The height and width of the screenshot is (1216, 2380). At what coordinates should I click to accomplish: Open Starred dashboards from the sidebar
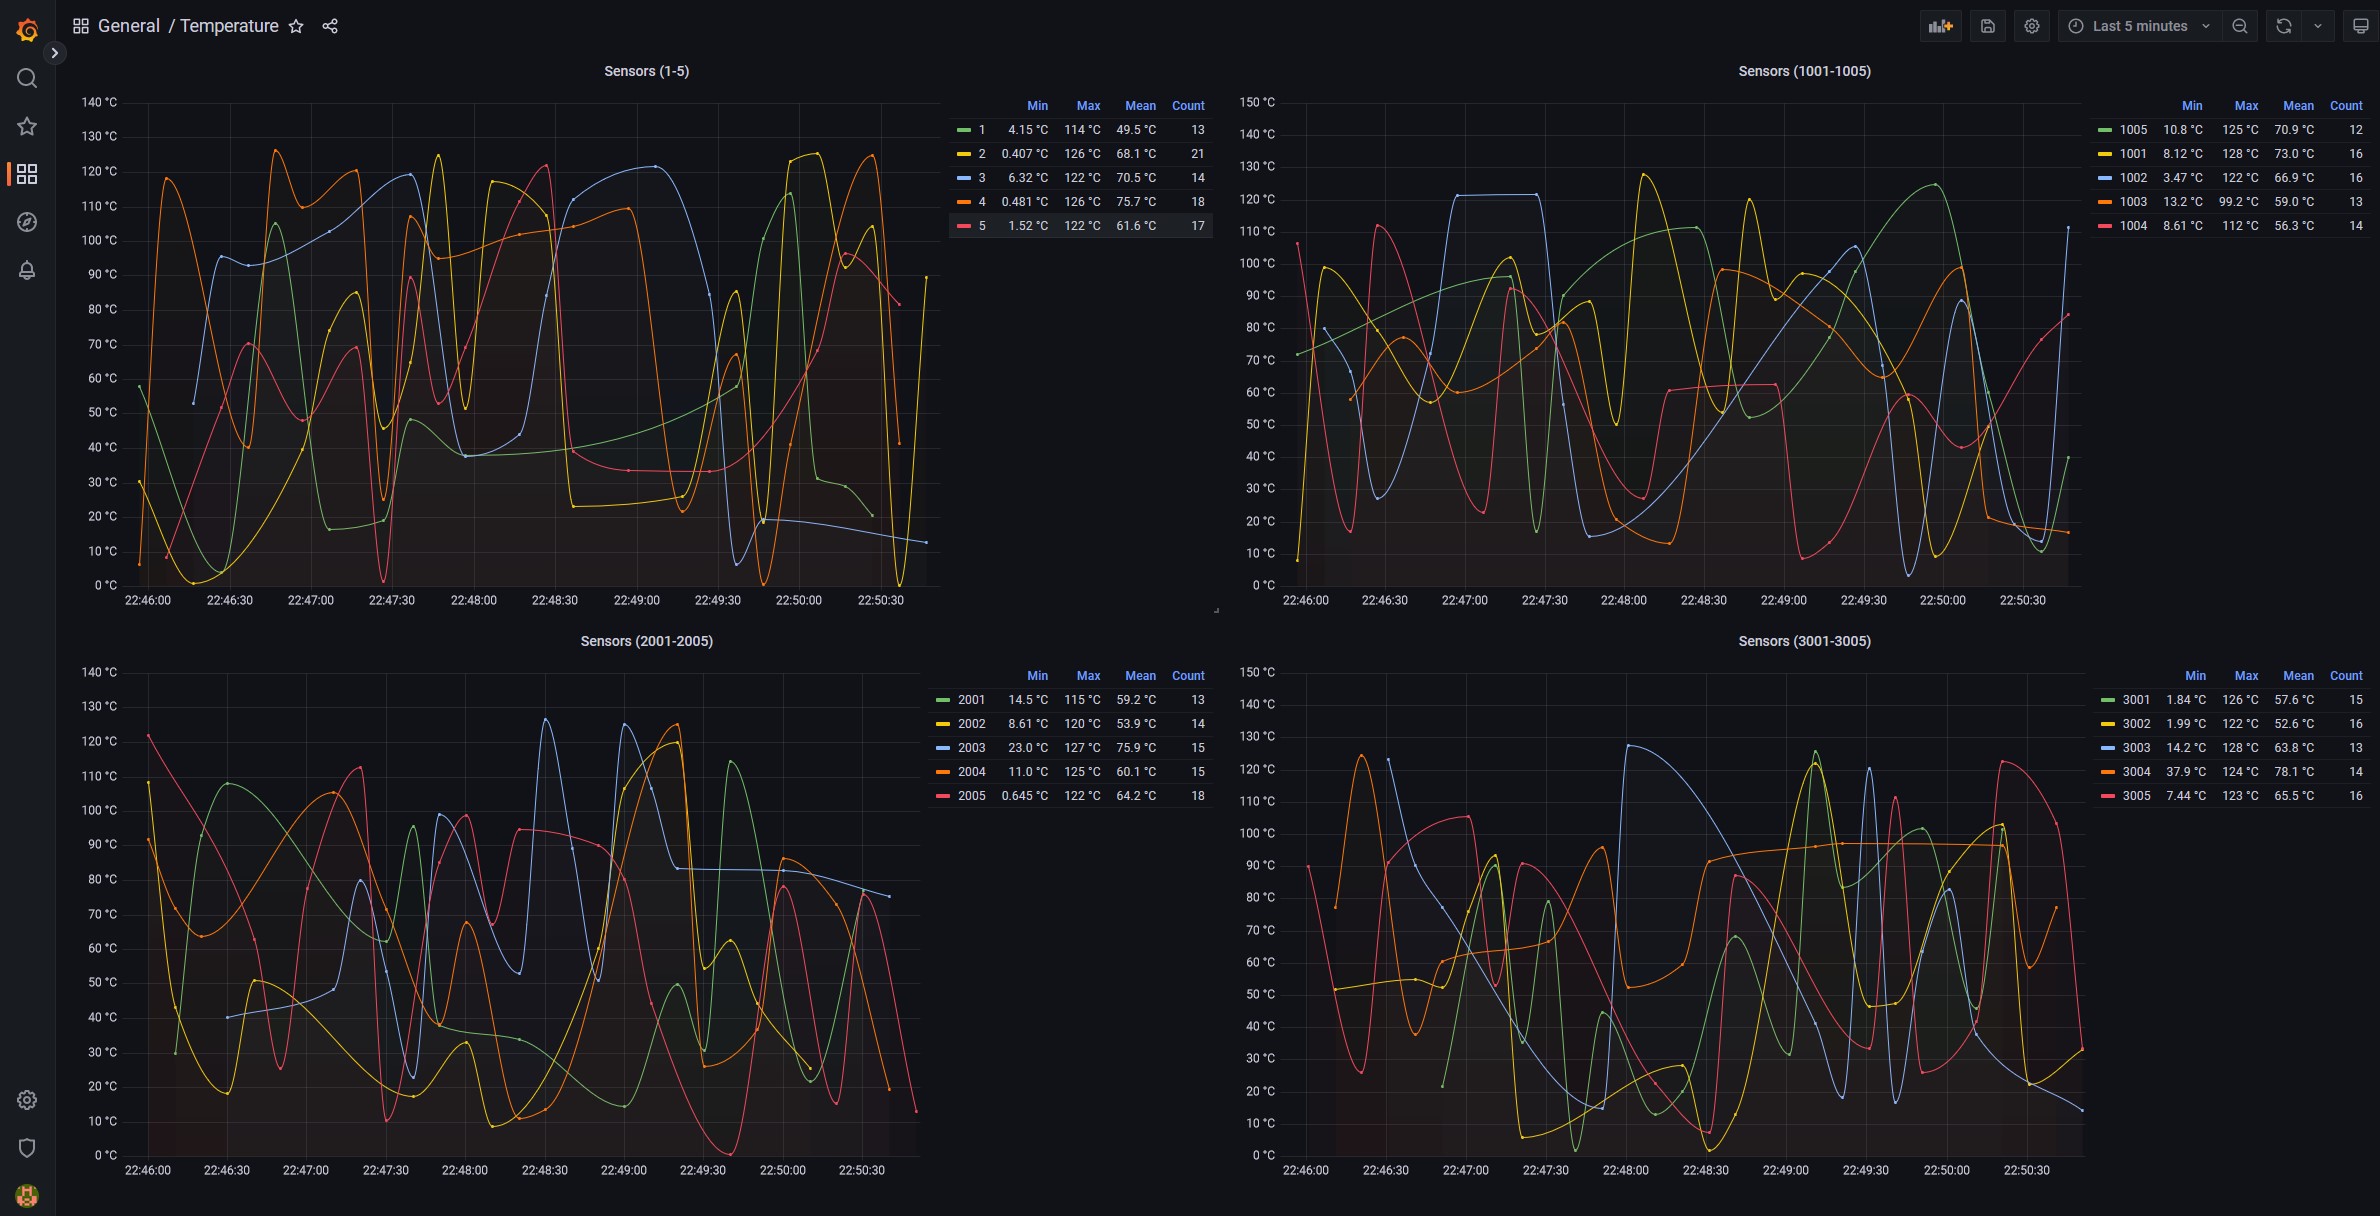(x=27, y=126)
